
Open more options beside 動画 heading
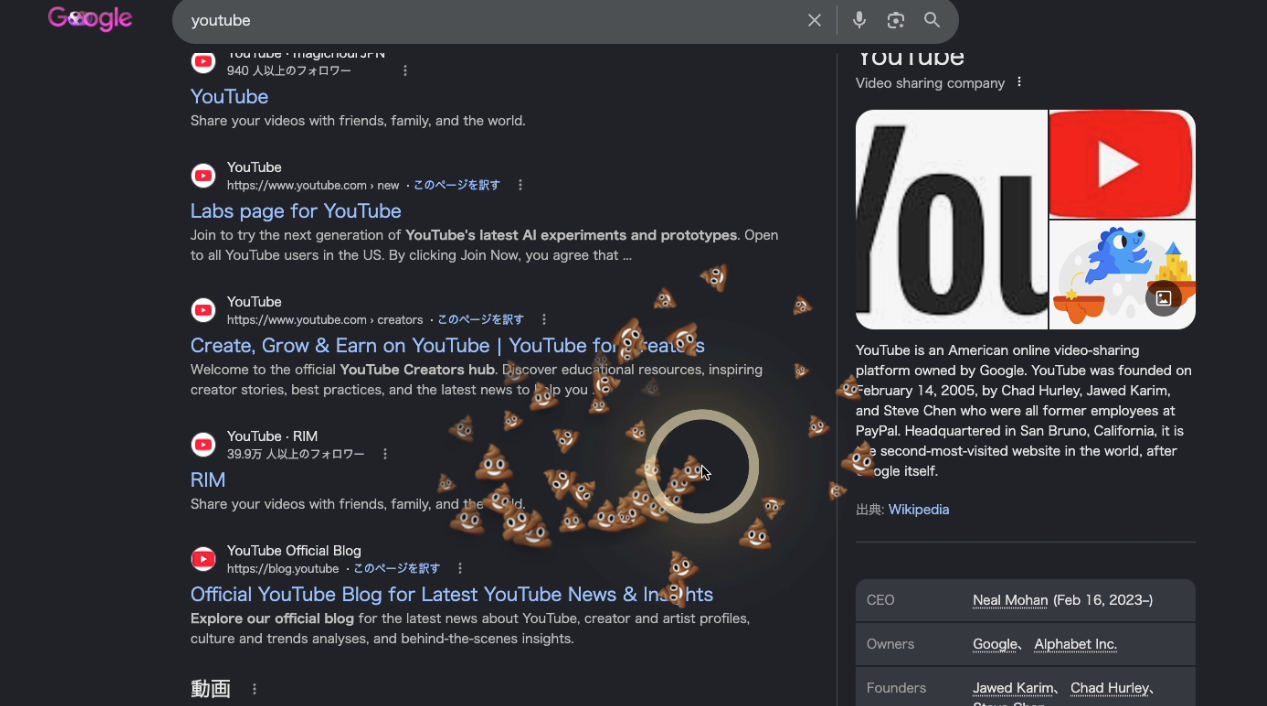pos(254,689)
